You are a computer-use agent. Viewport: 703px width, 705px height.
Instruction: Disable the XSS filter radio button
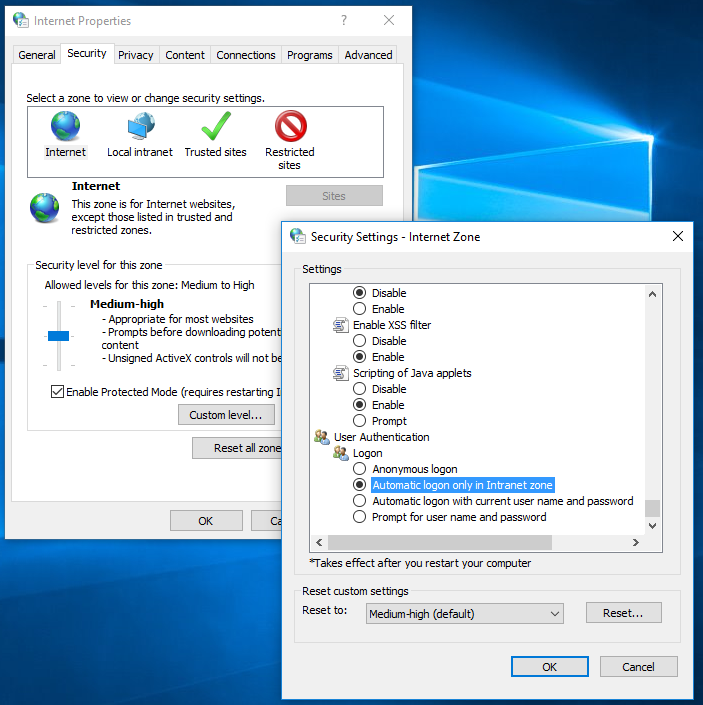pos(360,341)
